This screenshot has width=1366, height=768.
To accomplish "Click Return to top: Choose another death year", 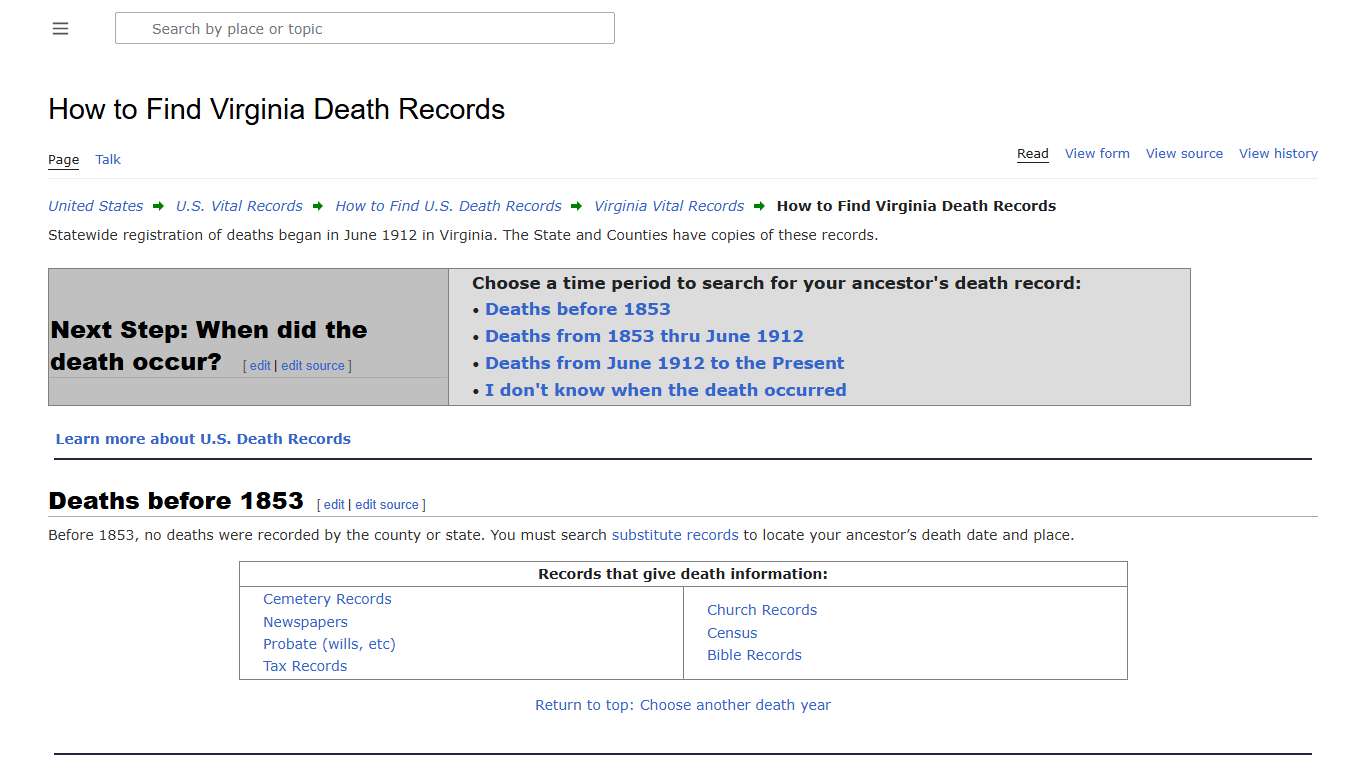I will click(x=683, y=705).
